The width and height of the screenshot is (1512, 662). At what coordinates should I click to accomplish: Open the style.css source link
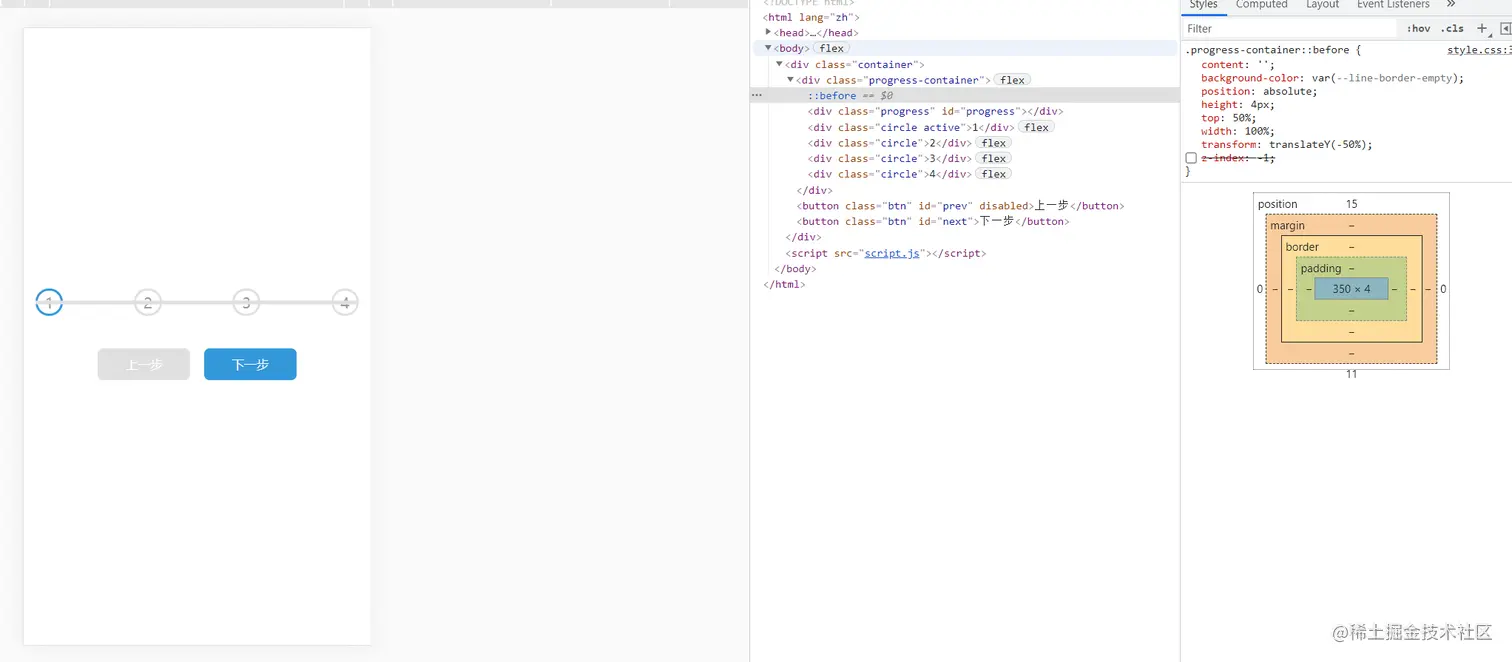tap(1478, 50)
